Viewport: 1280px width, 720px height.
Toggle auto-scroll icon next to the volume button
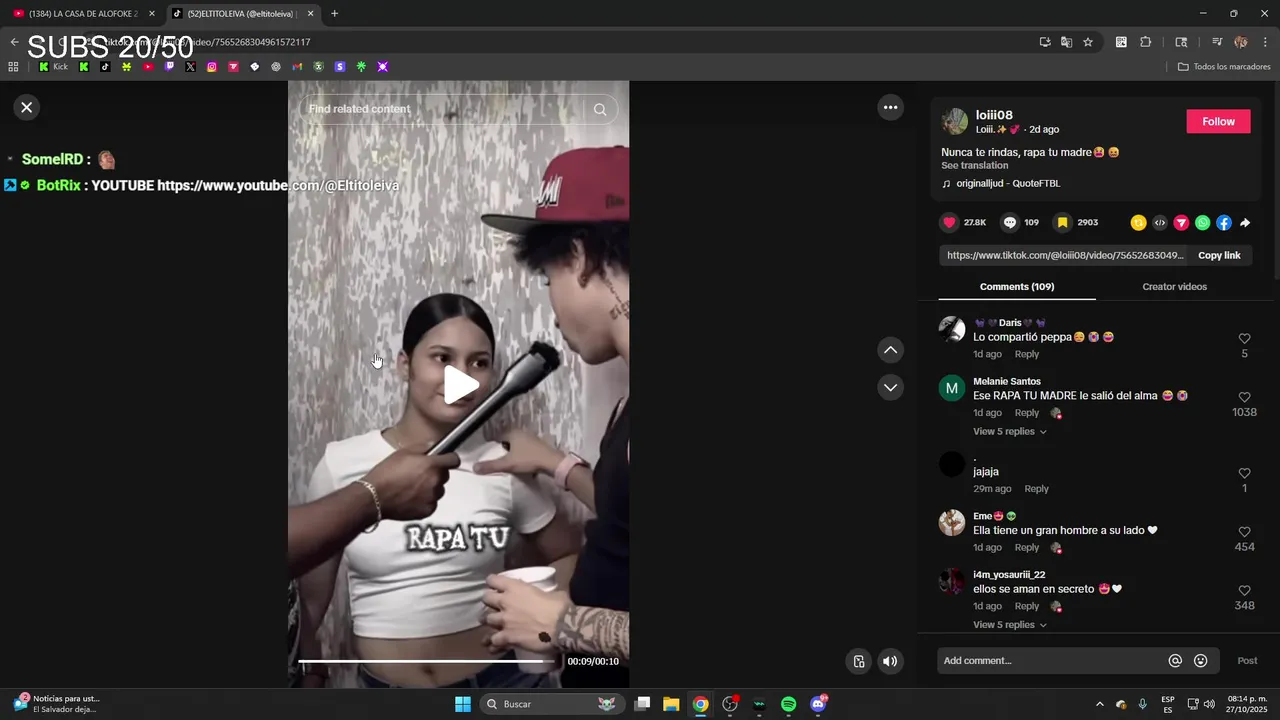click(858, 661)
